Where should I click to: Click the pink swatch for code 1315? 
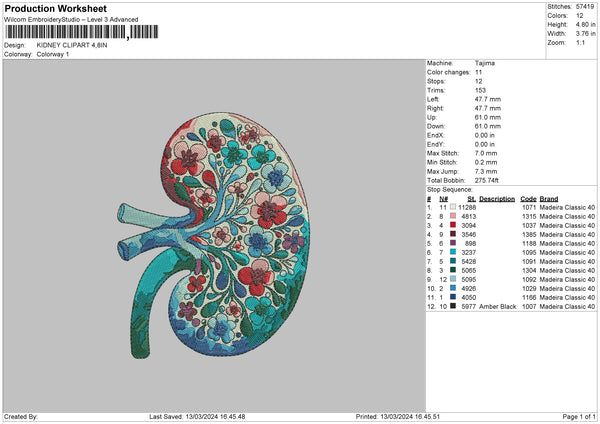coord(453,216)
